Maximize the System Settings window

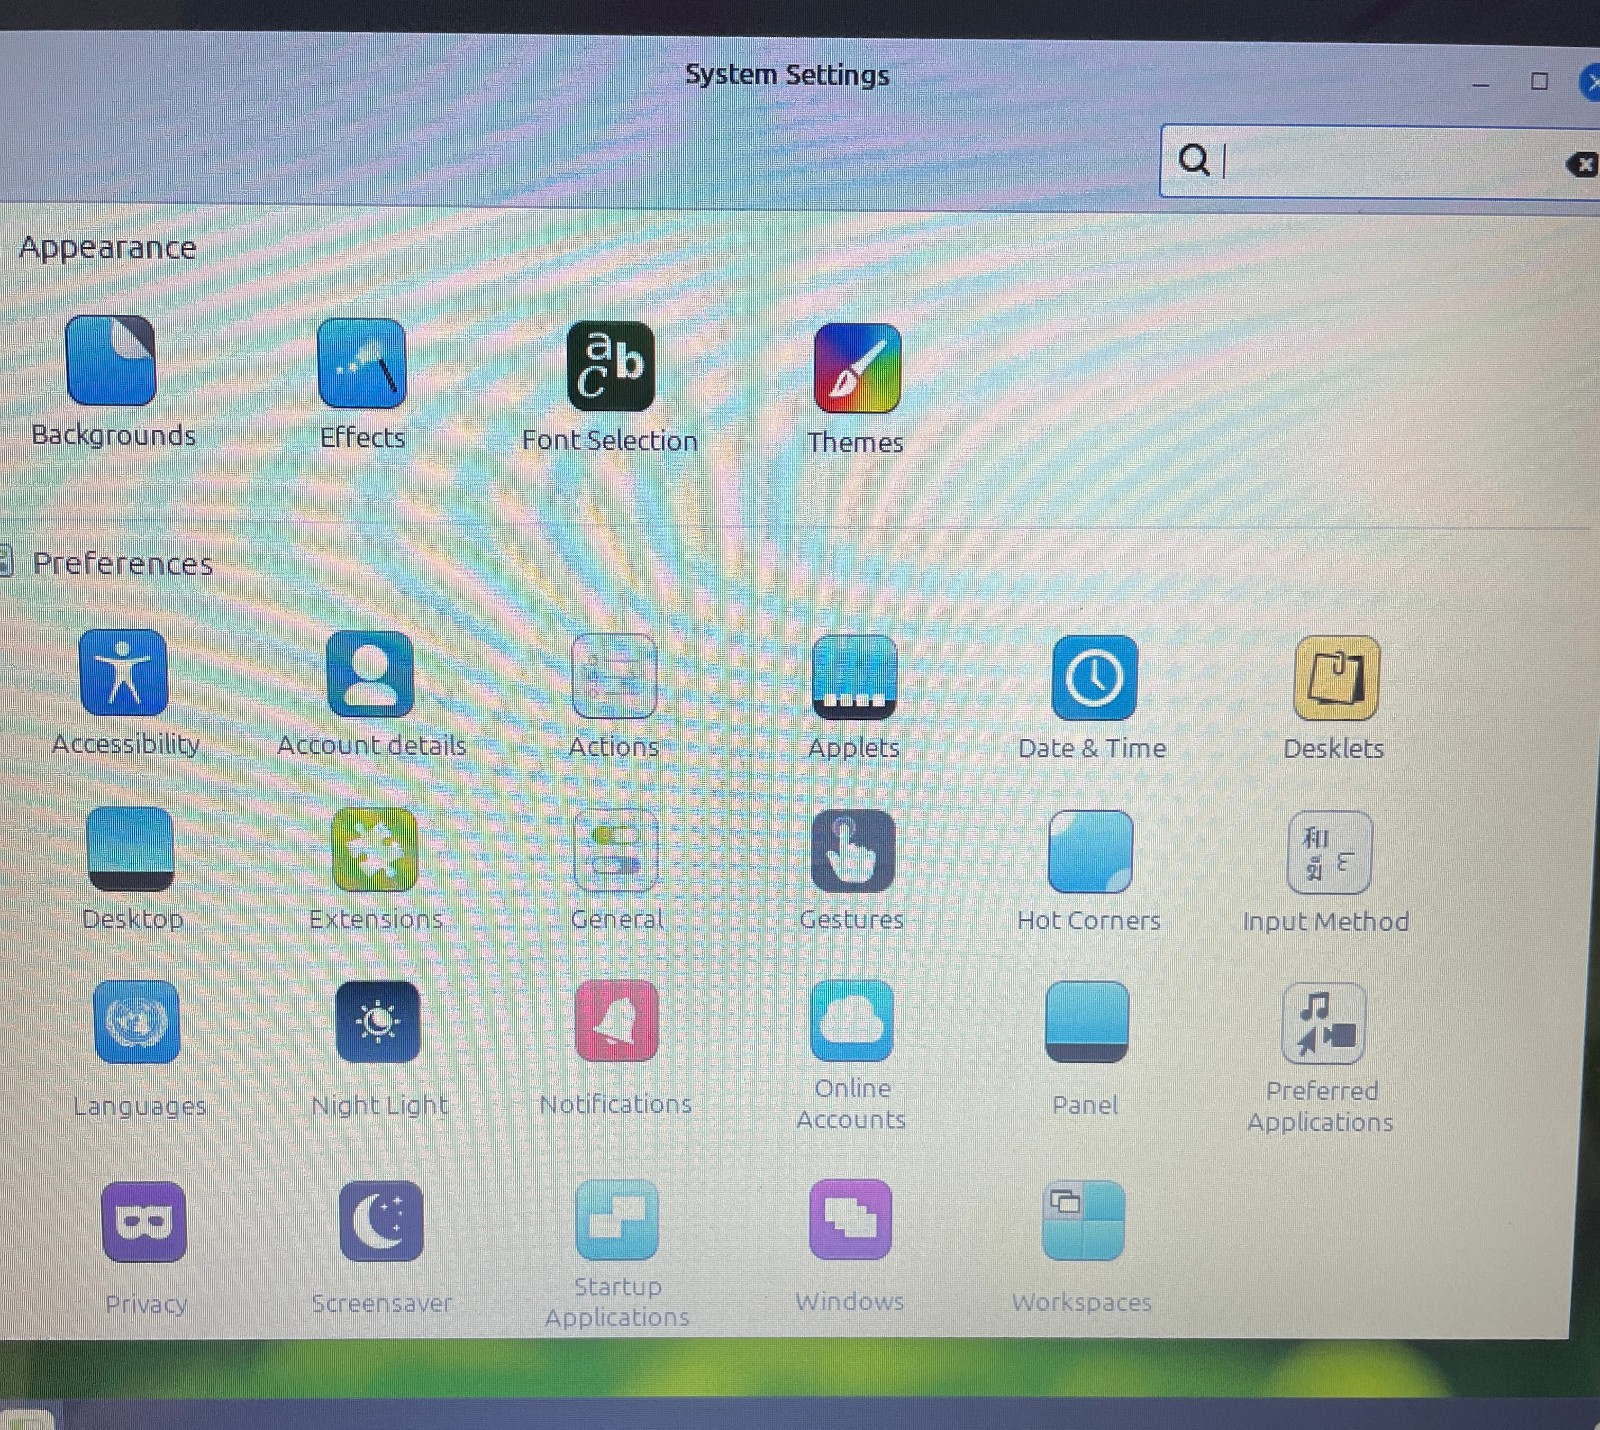tap(1540, 82)
